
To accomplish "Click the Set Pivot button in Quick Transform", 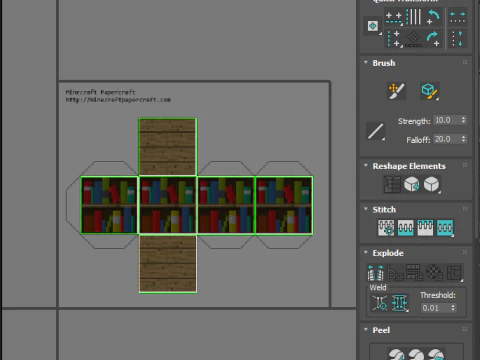I will (373, 26).
